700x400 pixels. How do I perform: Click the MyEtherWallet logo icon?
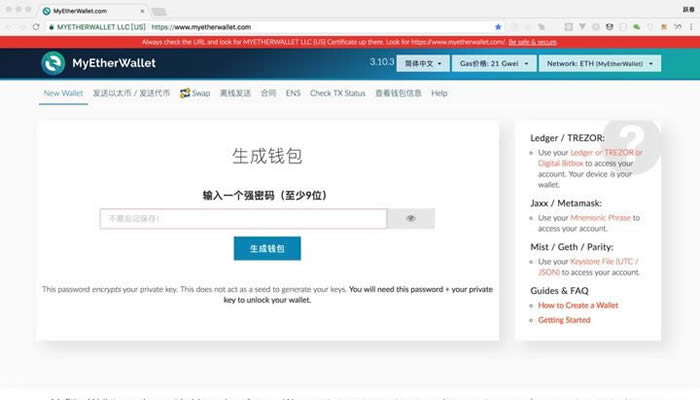pos(53,63)
